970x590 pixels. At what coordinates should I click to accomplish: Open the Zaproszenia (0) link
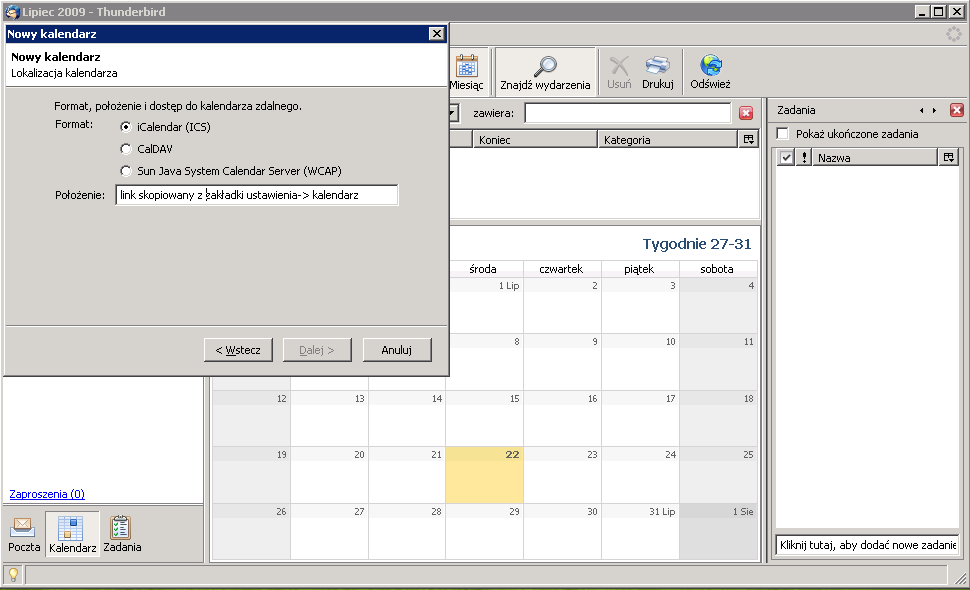pos(47,494)
